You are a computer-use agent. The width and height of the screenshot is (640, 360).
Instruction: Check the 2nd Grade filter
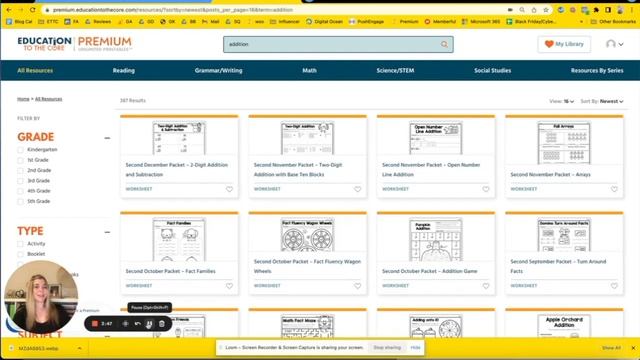pos(20,171)
